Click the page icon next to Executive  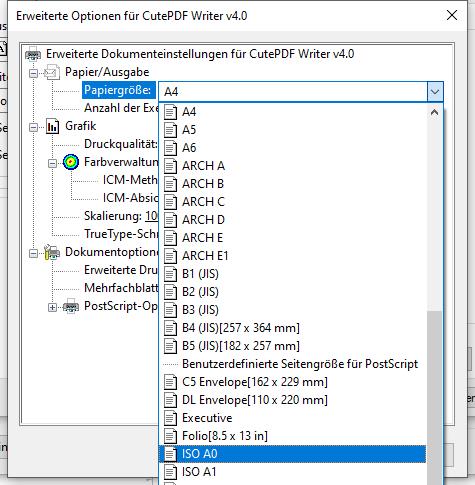point(170,418)
